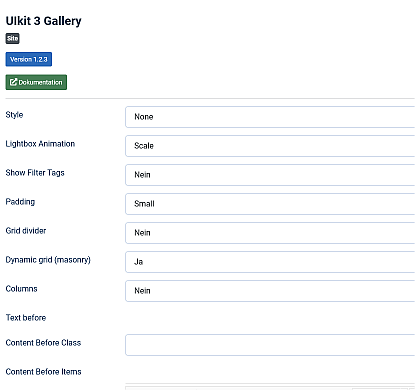This screenshot has width=415, height=390.
Task: Click the Show Filter Tags label
Action: click(x=35, y=173)
